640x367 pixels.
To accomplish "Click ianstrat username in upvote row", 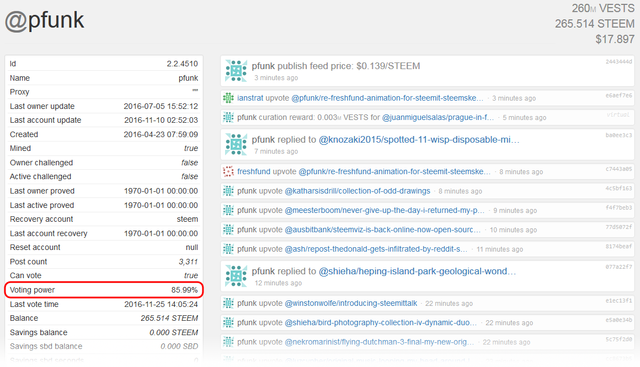I will [250, 98].
